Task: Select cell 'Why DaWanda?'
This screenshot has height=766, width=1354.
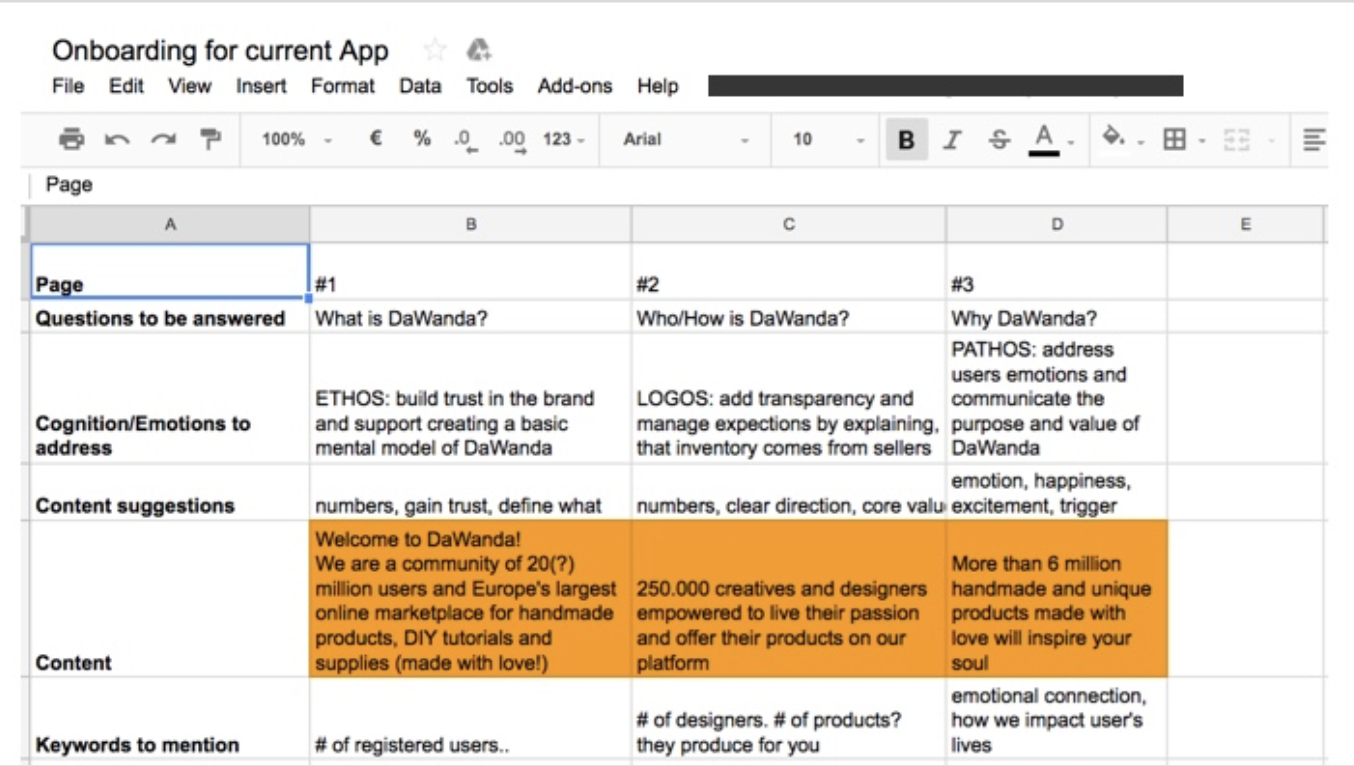Action: pyautogui.click(x=1056, y=318)
